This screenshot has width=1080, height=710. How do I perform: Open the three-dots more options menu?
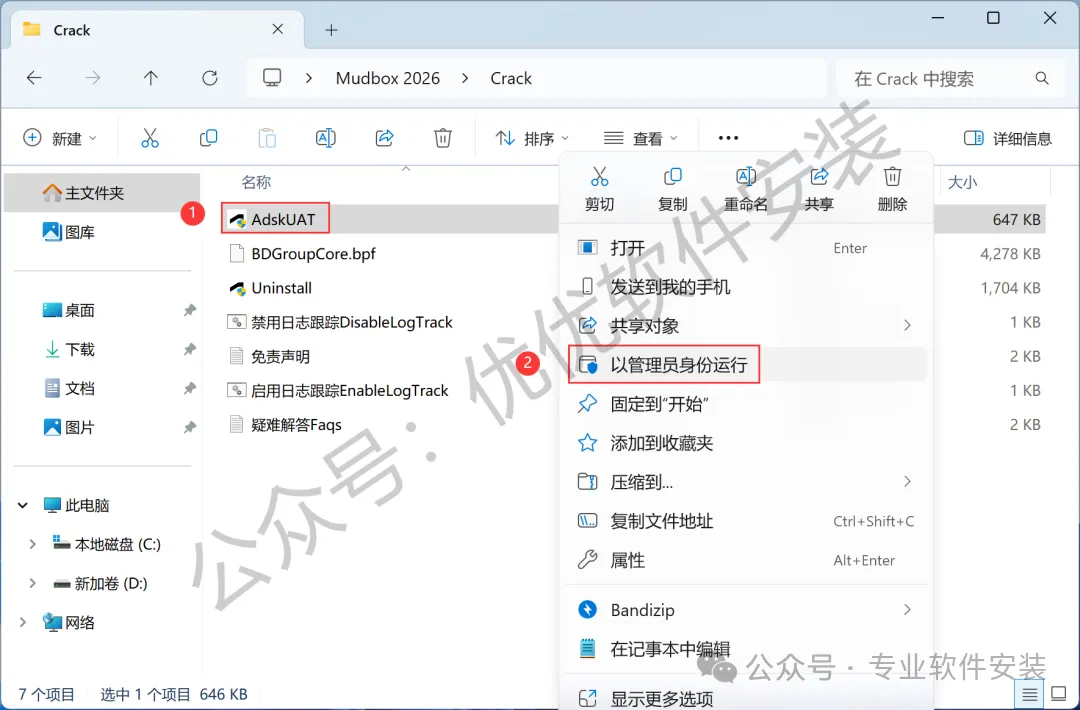(728, 138)
